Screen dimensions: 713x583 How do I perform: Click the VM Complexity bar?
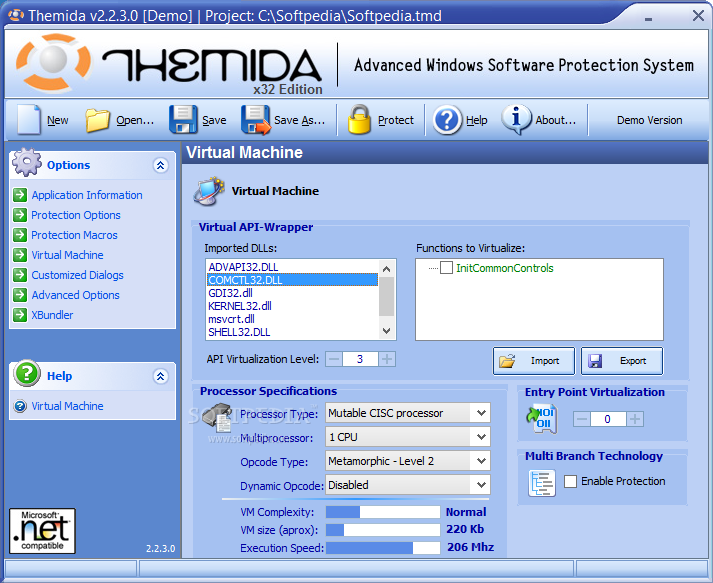(x=383, y=512)
